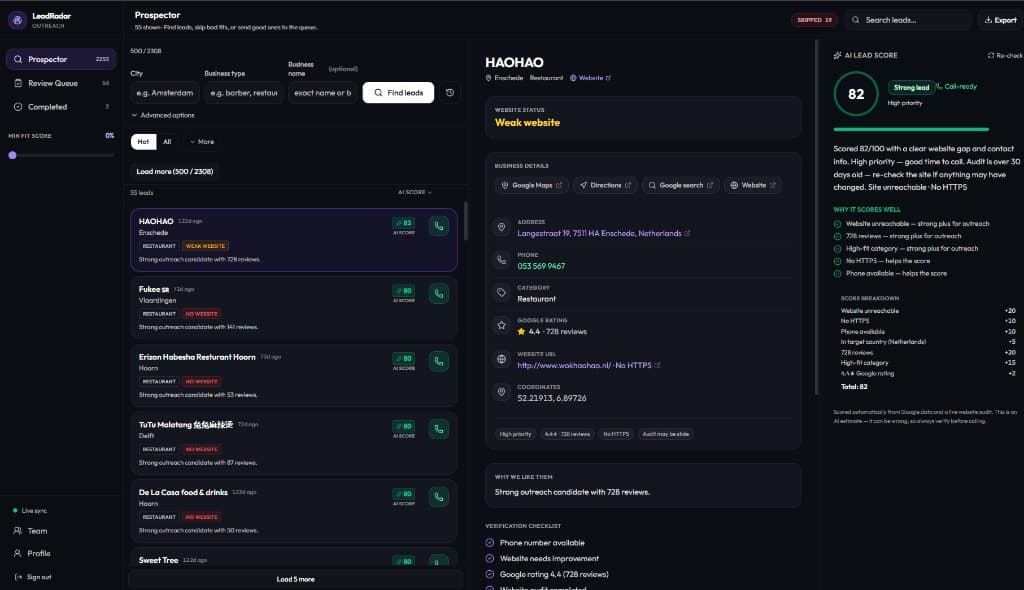Click the No HTTPS tag chip
1024x590 pixels.
[x=616, y=434]
